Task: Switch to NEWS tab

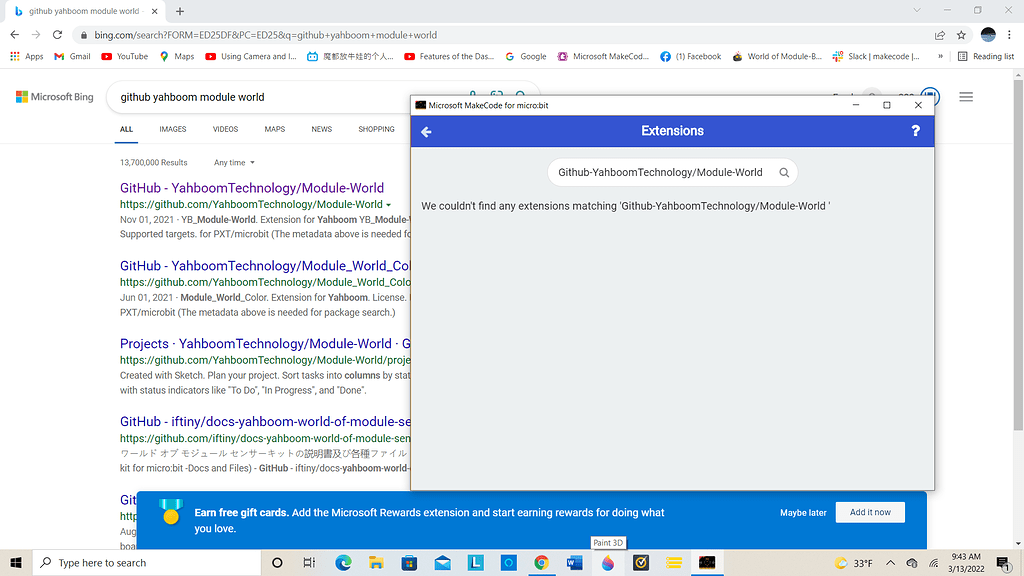Action: tap(322, 129)
